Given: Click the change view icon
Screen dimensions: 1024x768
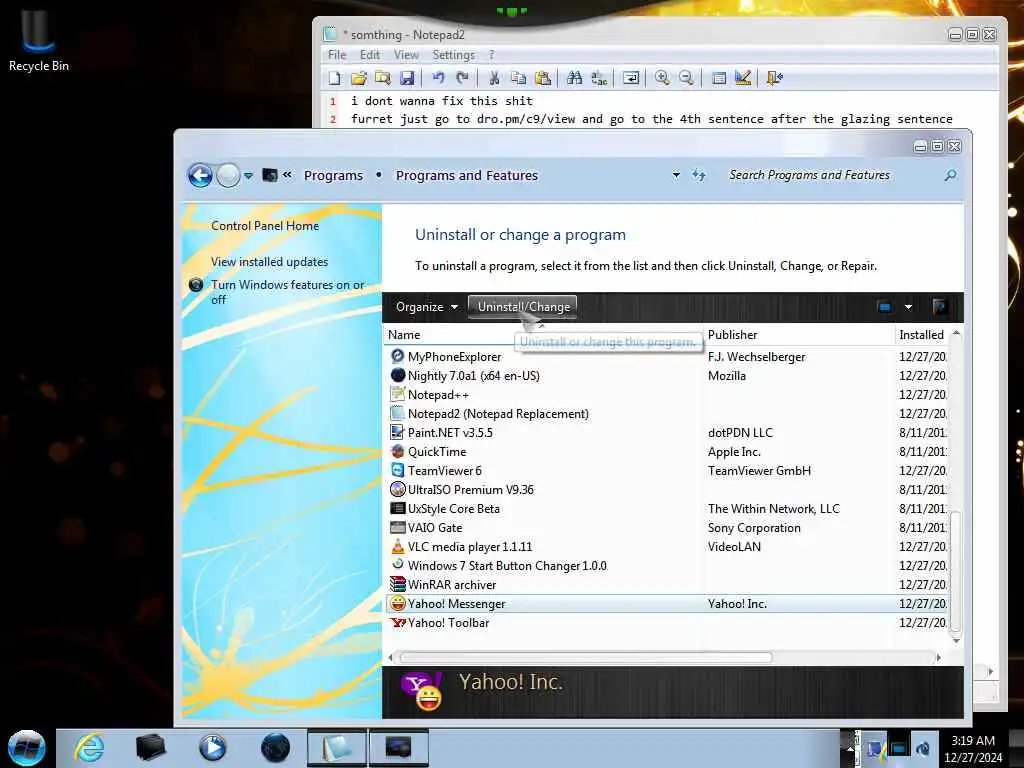Looking at the screenshot, I should pyautogui.click(x=885, y=307).
